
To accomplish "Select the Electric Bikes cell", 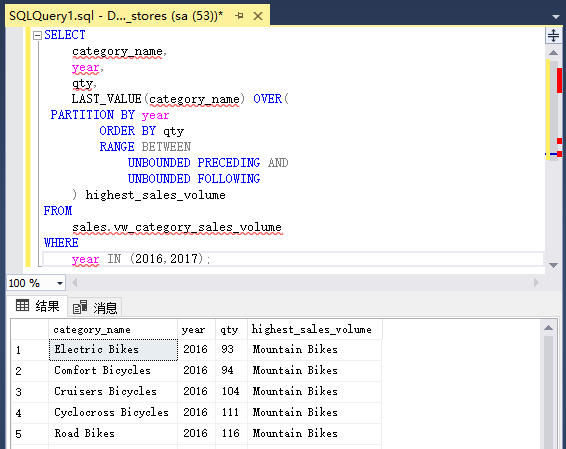I will click(113, 350).
